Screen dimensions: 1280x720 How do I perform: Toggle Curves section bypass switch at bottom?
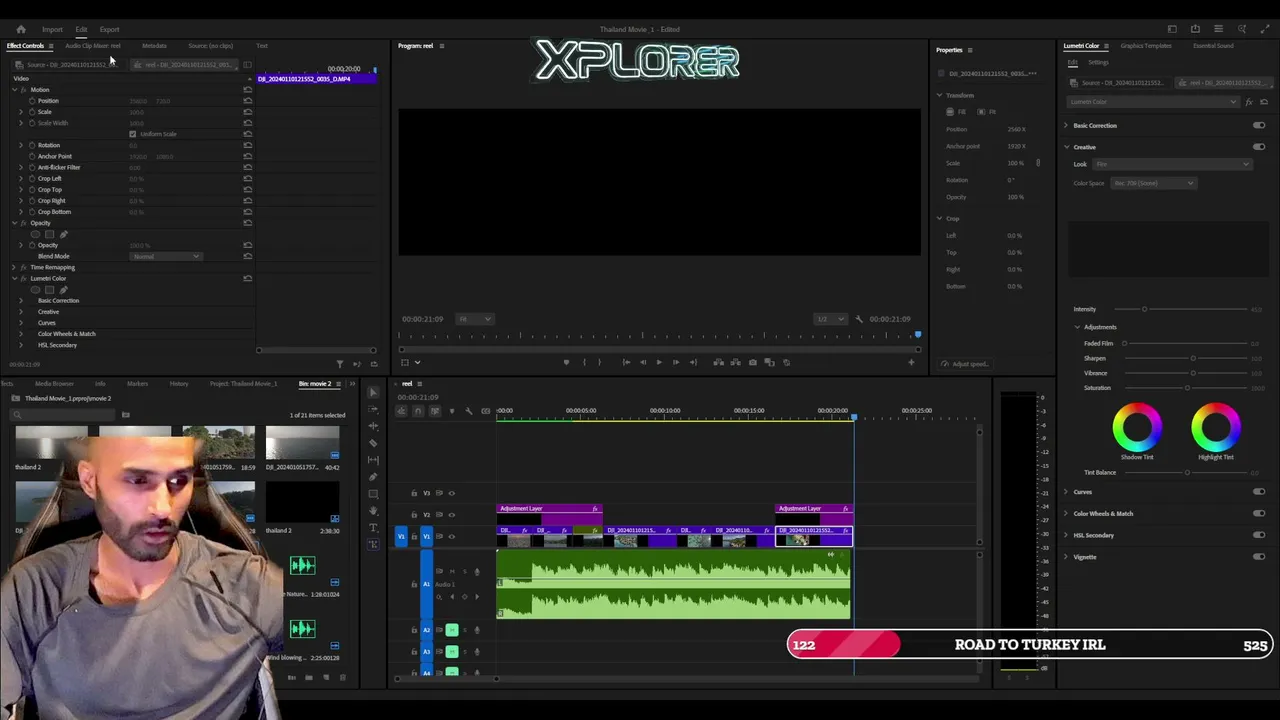(x=1259, y=491)
